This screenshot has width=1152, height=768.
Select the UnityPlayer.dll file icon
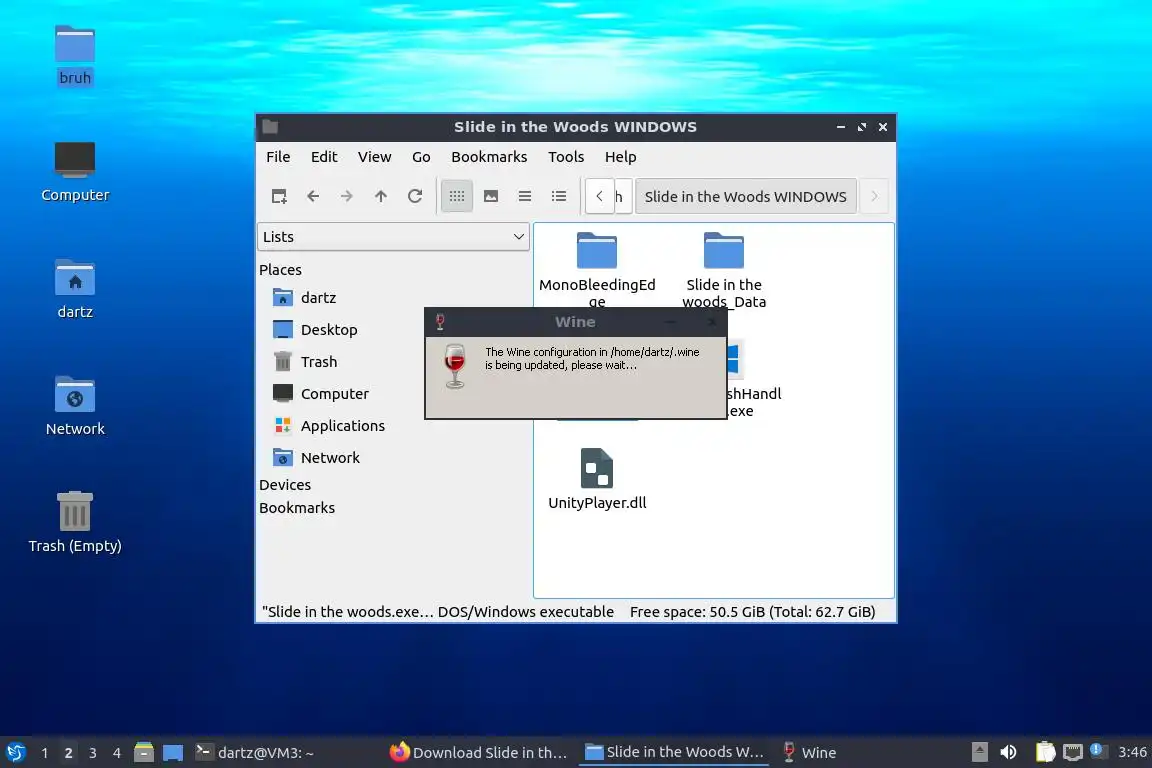[x=597, y=468]
